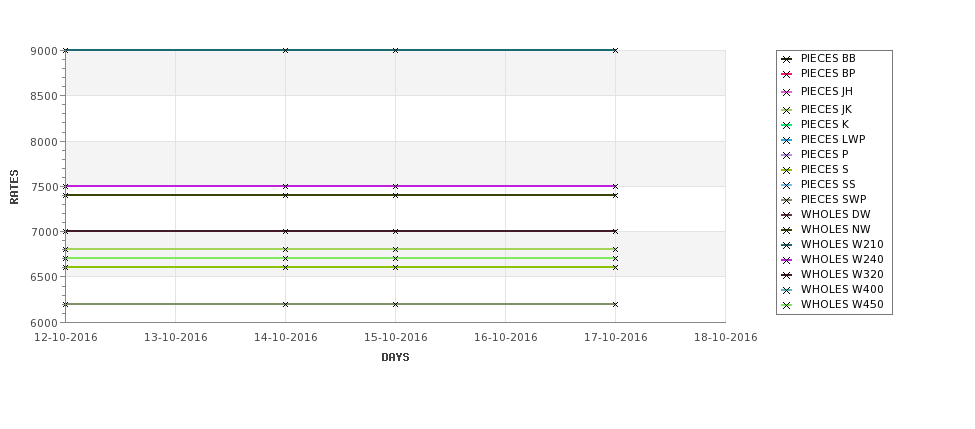
Task: Click the 6200 data point on 17-10-2016
Action: click(x=615, y=304)
